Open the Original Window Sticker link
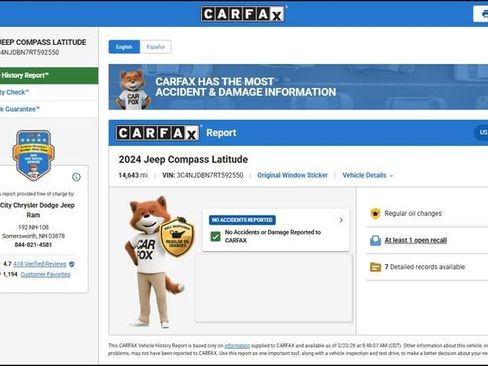This screenshot has width=488, height=366. (292, 175)
